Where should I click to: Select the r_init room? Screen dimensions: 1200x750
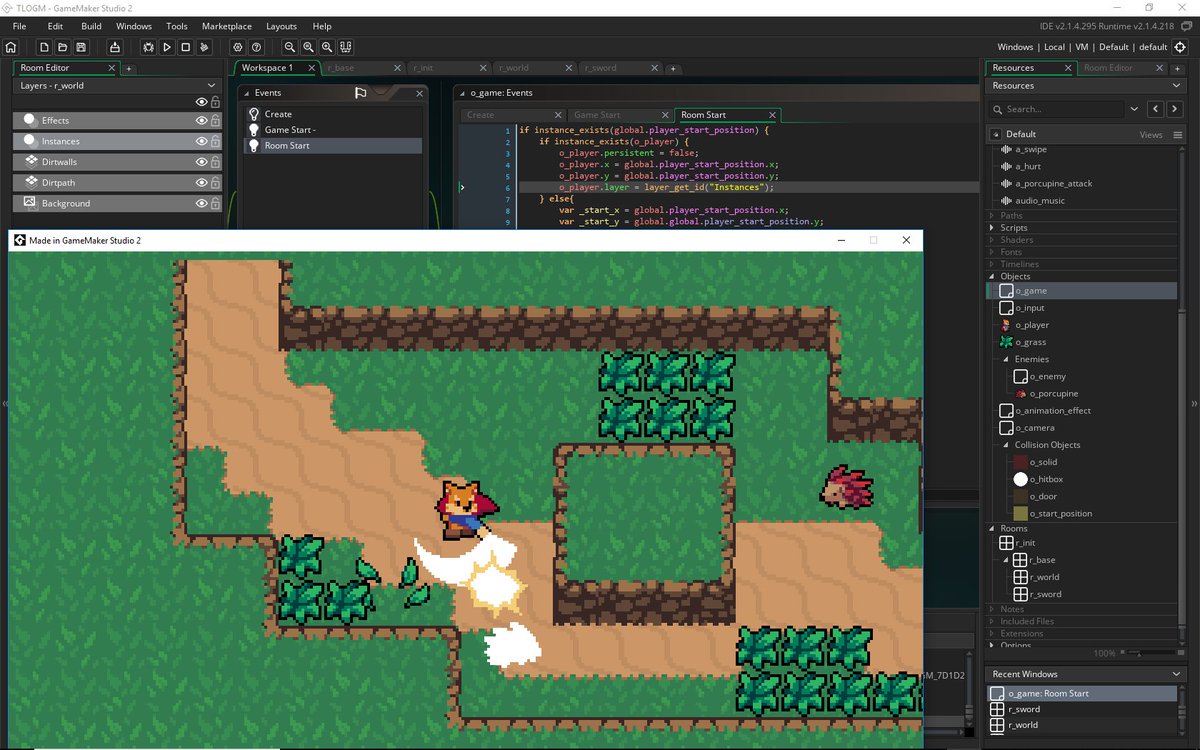[1025, 543]
